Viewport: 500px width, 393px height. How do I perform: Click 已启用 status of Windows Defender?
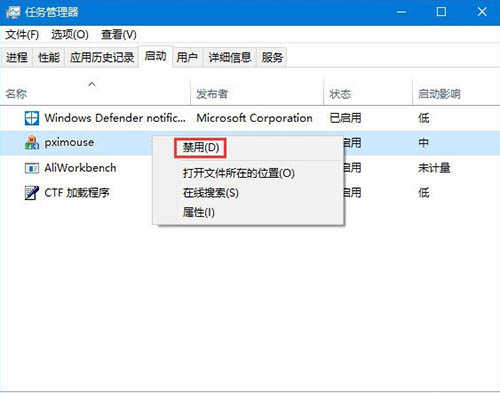click(x=345, y=118)
